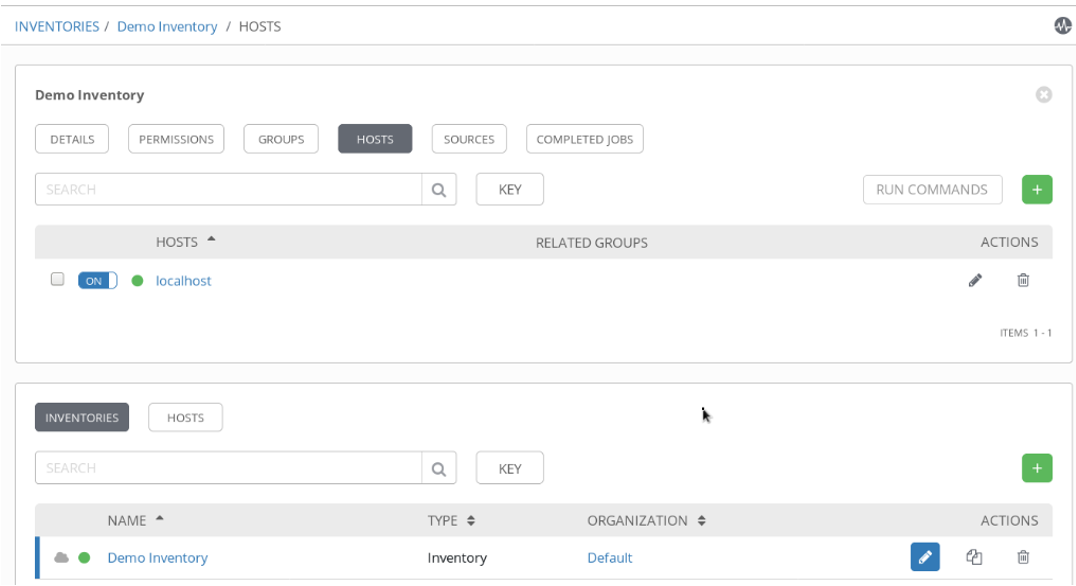This screenshot has height=586, width=1076.
Task: Switch to lower HOSTS tab
Action: (x=185, y=417)
